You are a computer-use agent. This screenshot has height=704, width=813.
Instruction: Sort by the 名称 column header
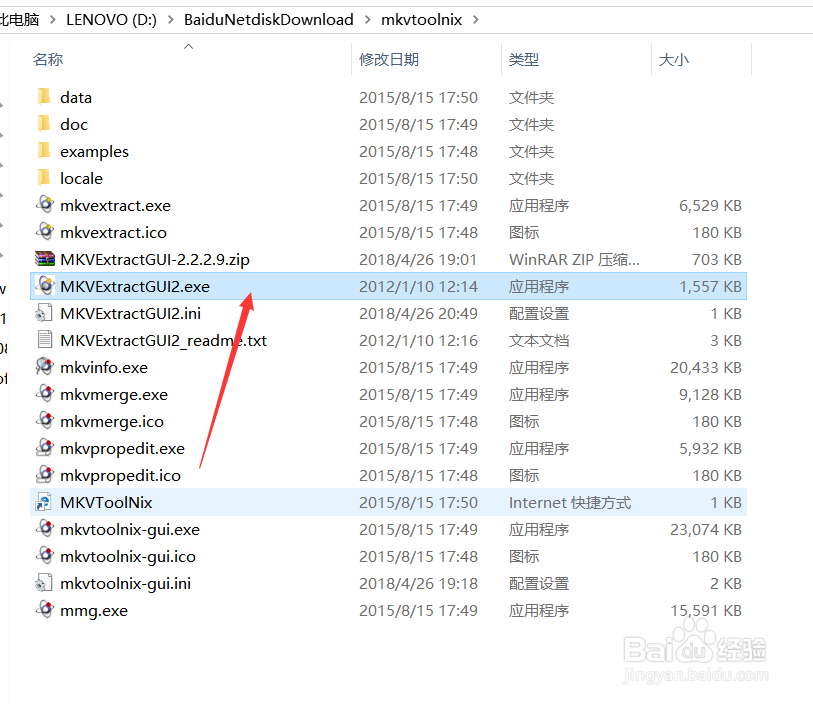pos(48,60)
